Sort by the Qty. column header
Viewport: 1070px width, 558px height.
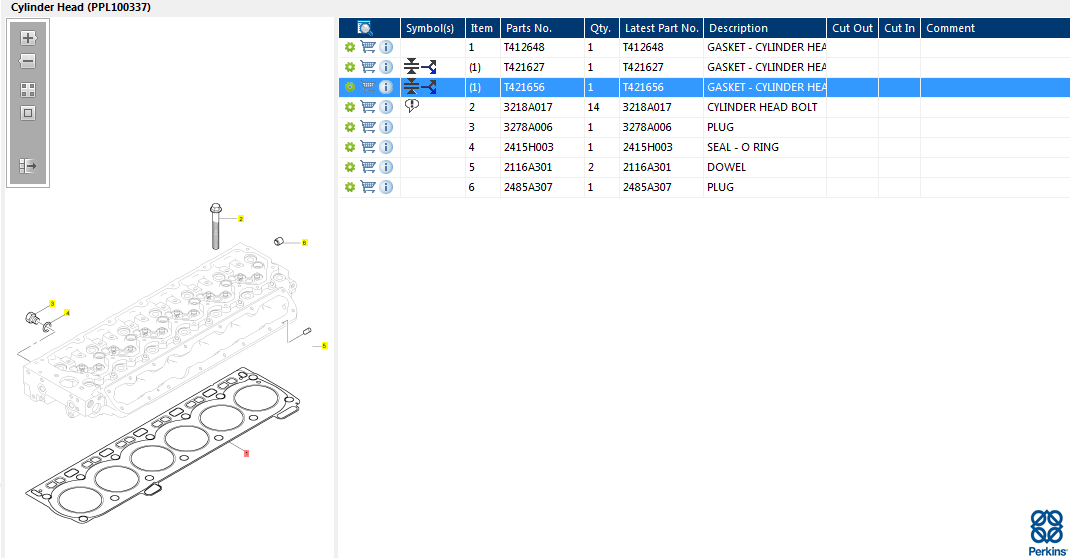pos(602,28)
